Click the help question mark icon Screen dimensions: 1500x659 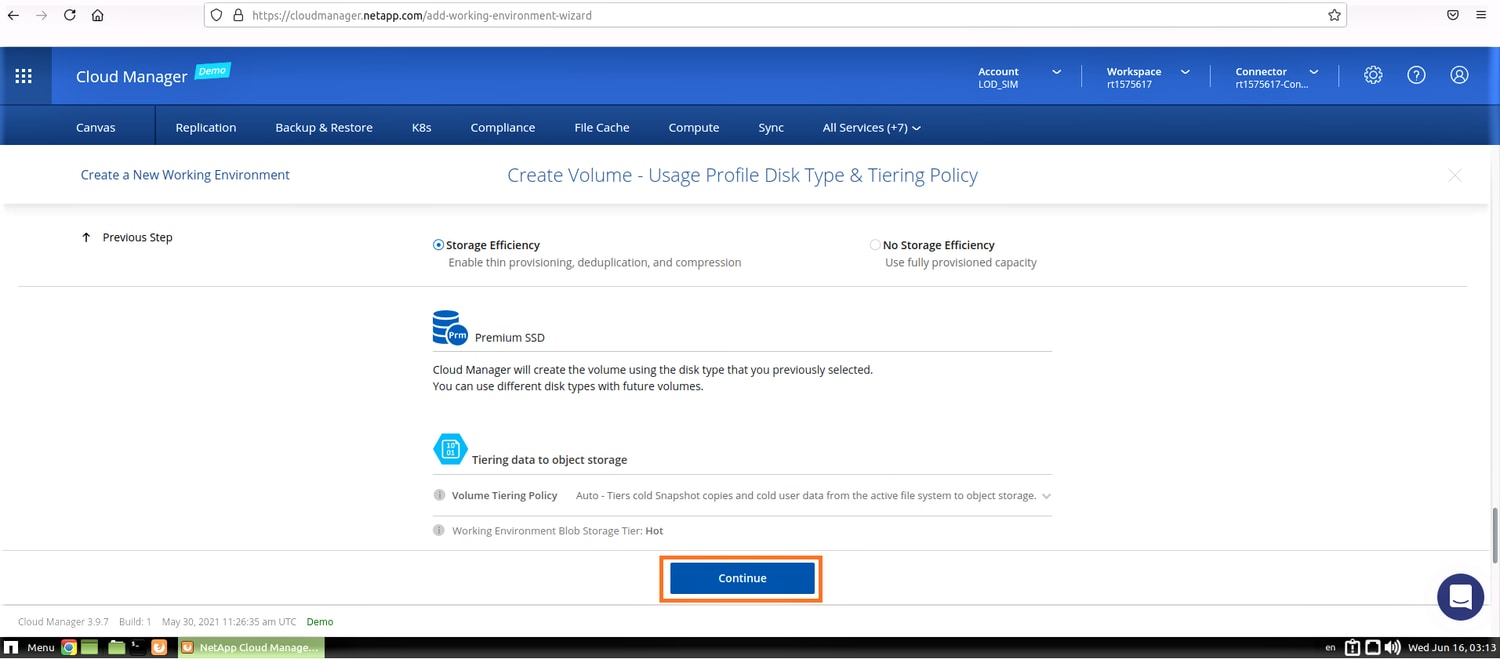point(1416,75)
